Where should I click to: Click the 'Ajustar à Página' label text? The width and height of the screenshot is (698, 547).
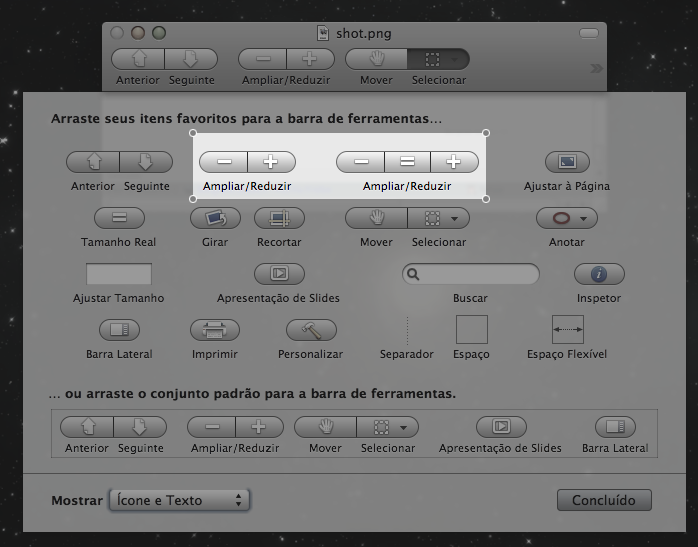click(567, 186)
